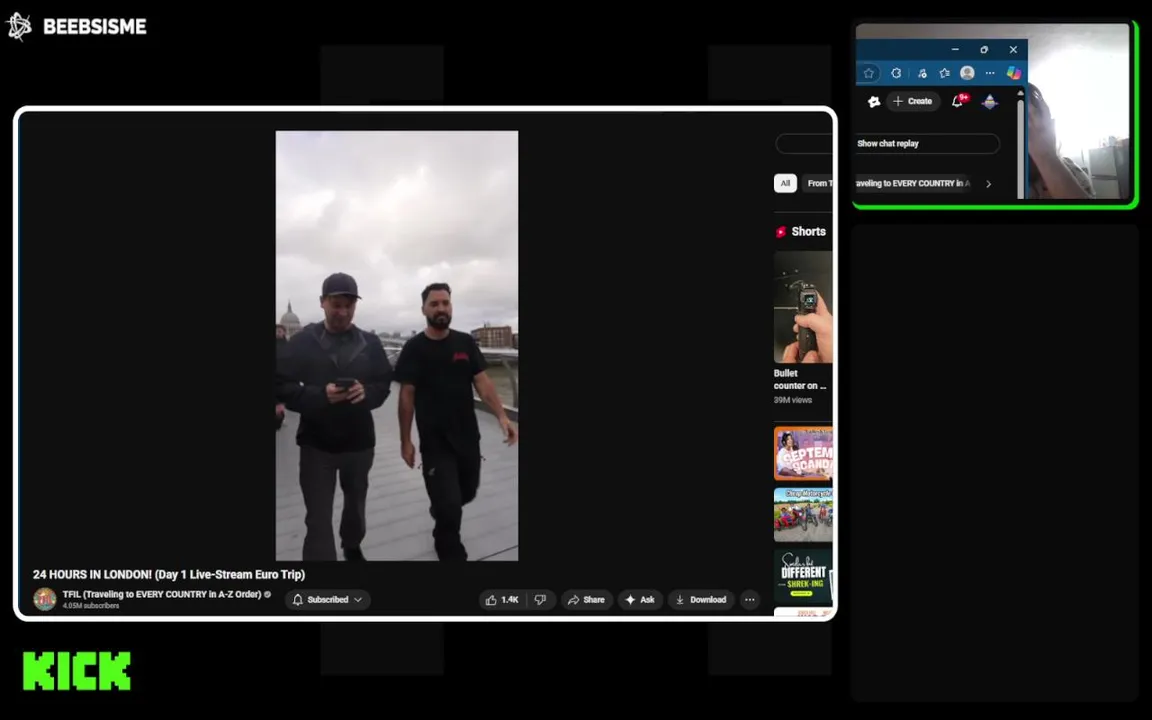Click the inset window vertical scrollbar thumb

(x=1020, y=147)
